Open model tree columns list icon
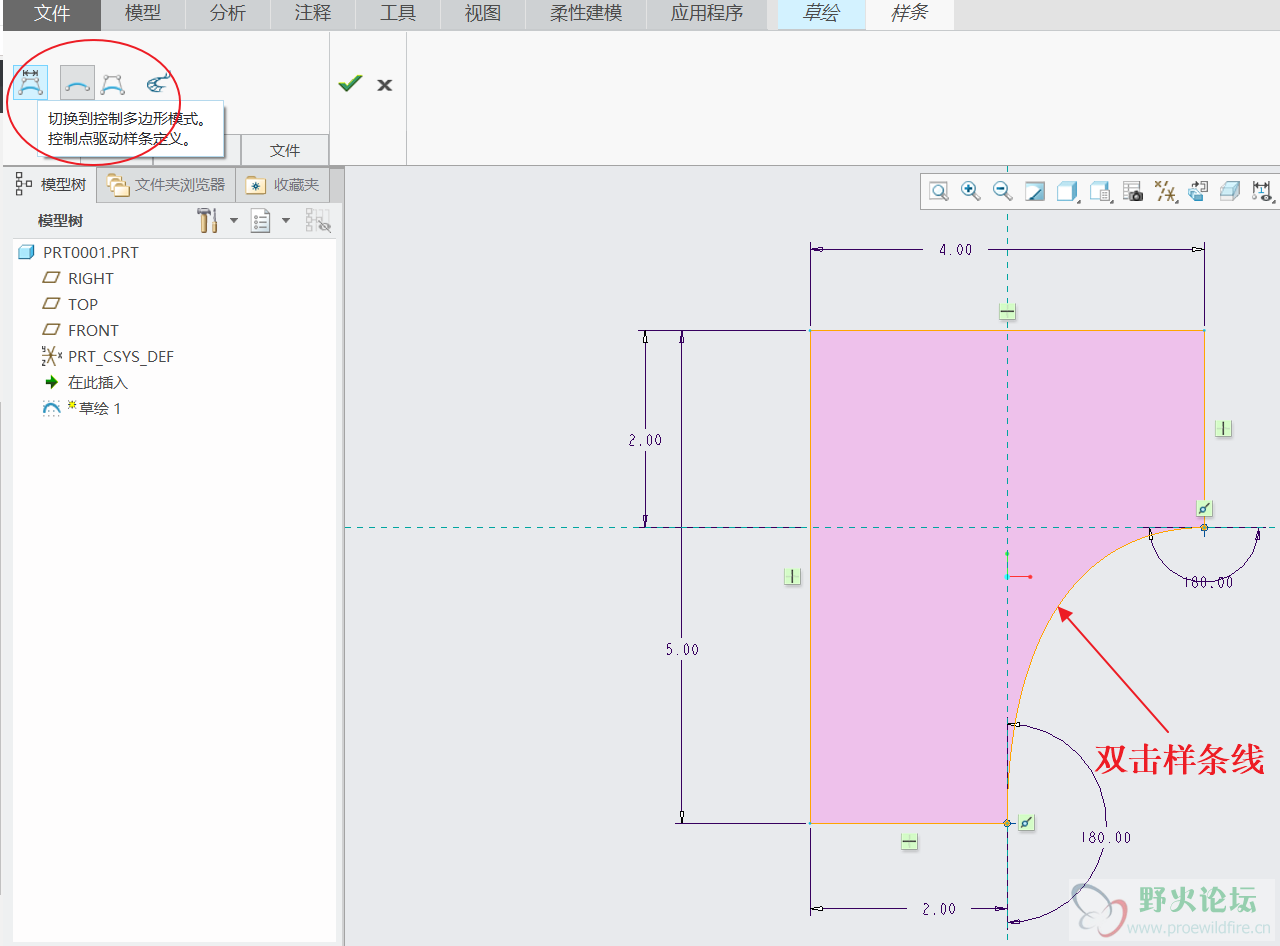Viewport: 1280px width, 946px height. (261, 220)
